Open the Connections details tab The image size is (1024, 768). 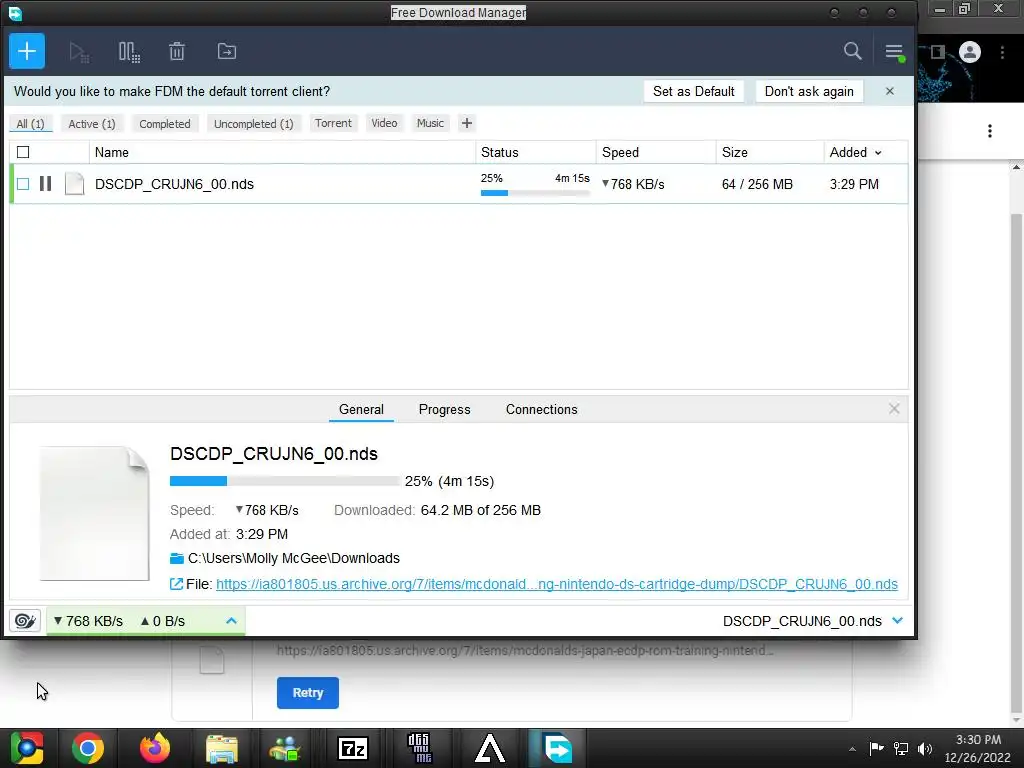541,409
